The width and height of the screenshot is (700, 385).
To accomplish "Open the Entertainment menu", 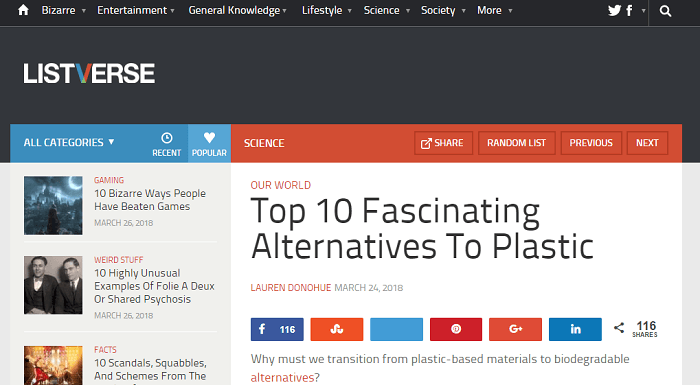I will tap(132, 10).
